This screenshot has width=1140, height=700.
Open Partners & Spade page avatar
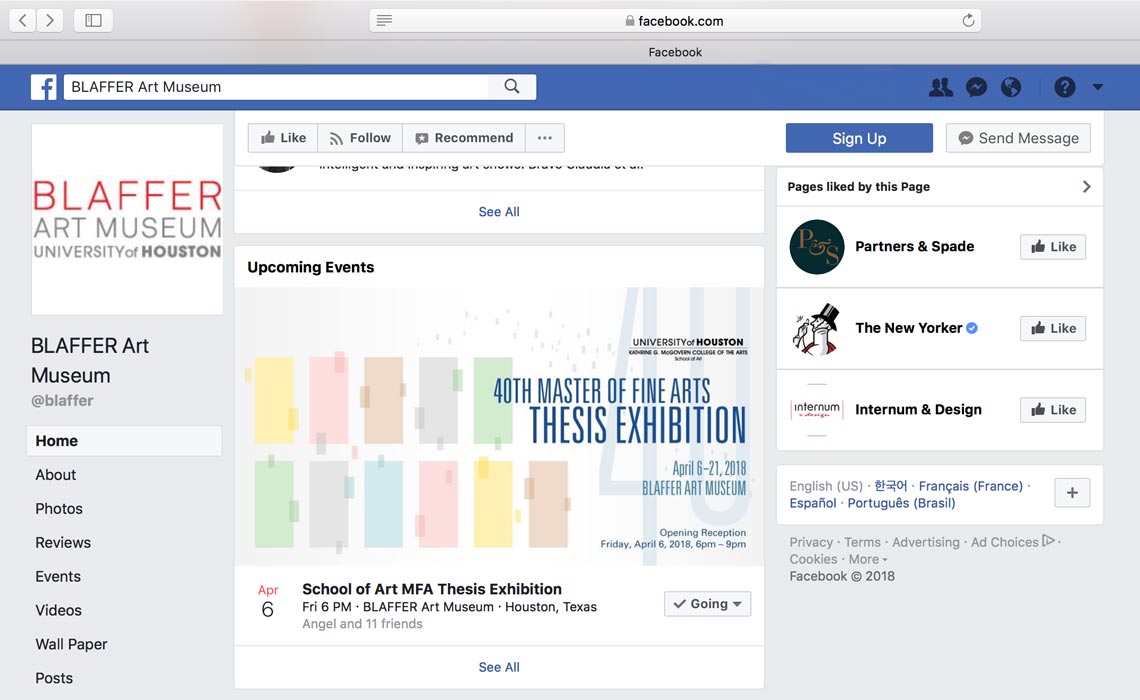pos(816,246)
